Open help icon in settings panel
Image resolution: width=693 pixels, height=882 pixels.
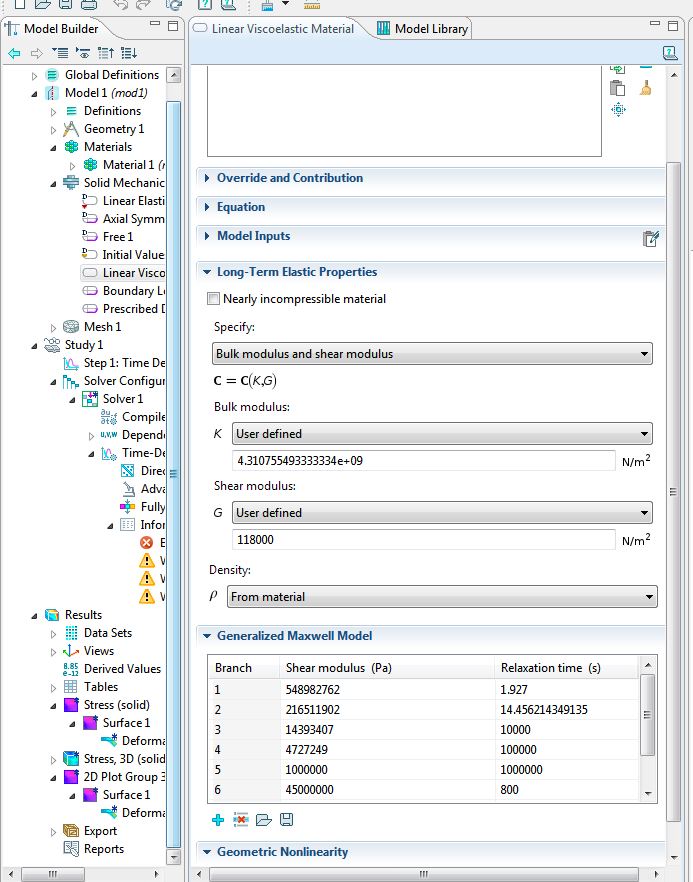[x=669, y=53]
